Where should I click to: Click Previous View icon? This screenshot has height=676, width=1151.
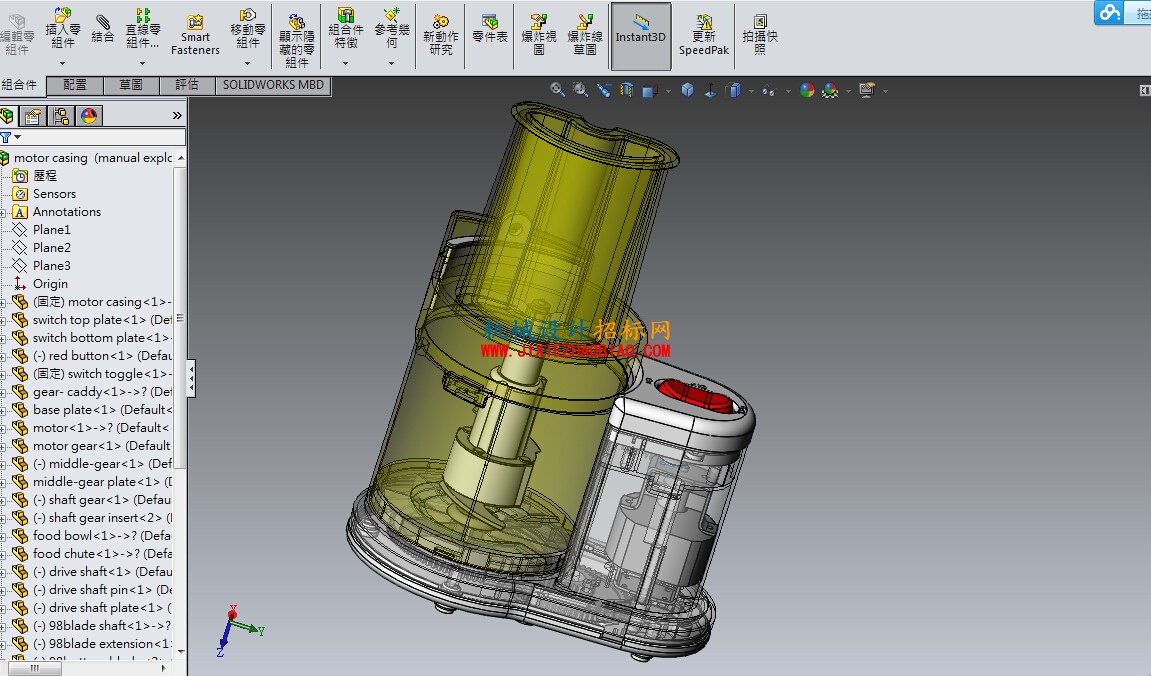tap(603, 90)
